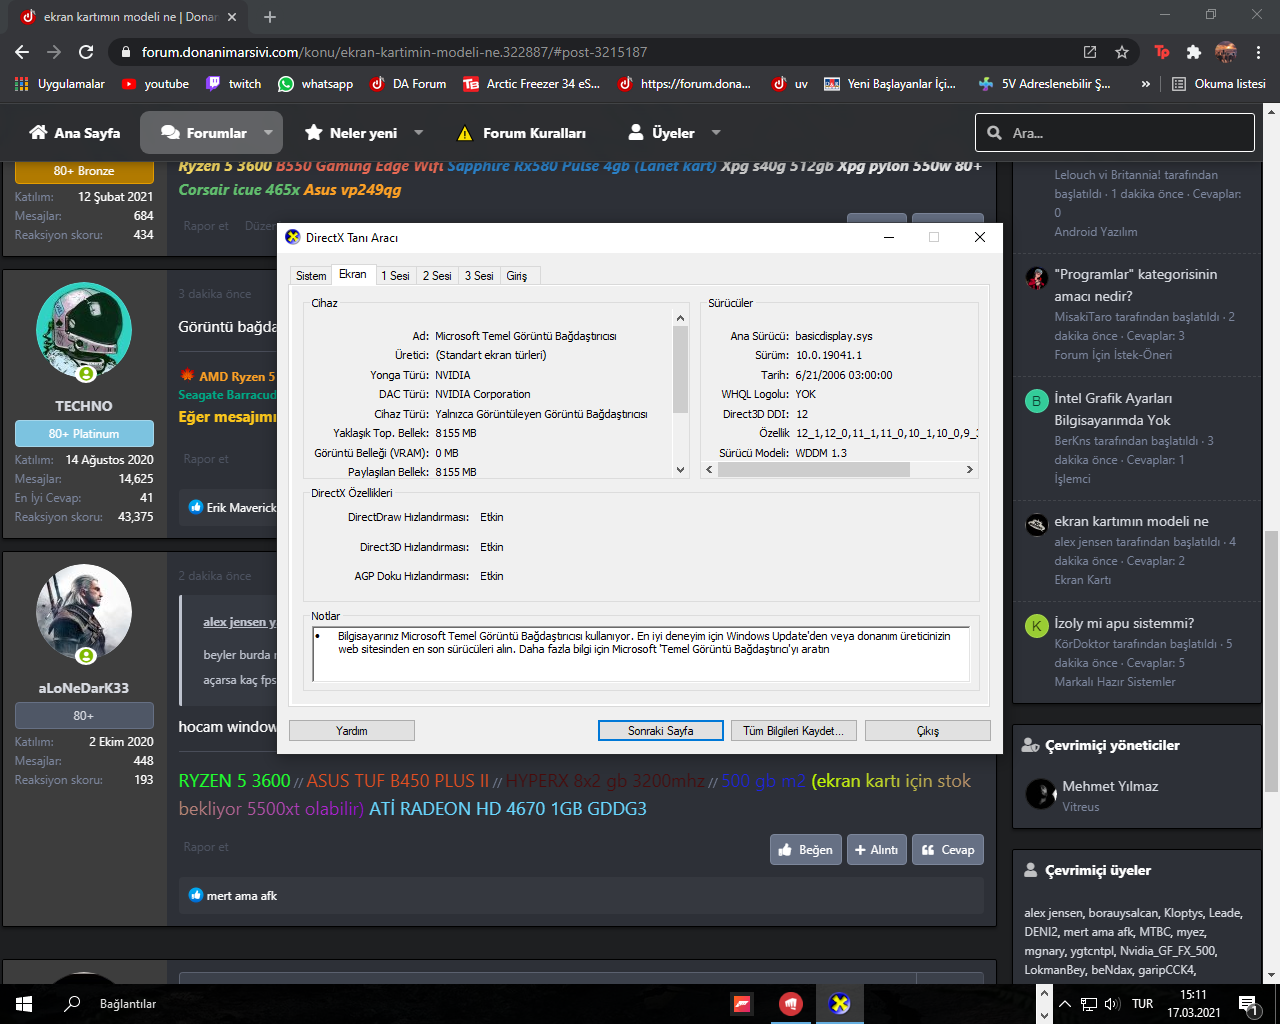Click the Cevap reply button
This screenshot has width=1280, height=1024.
[948, 850]
